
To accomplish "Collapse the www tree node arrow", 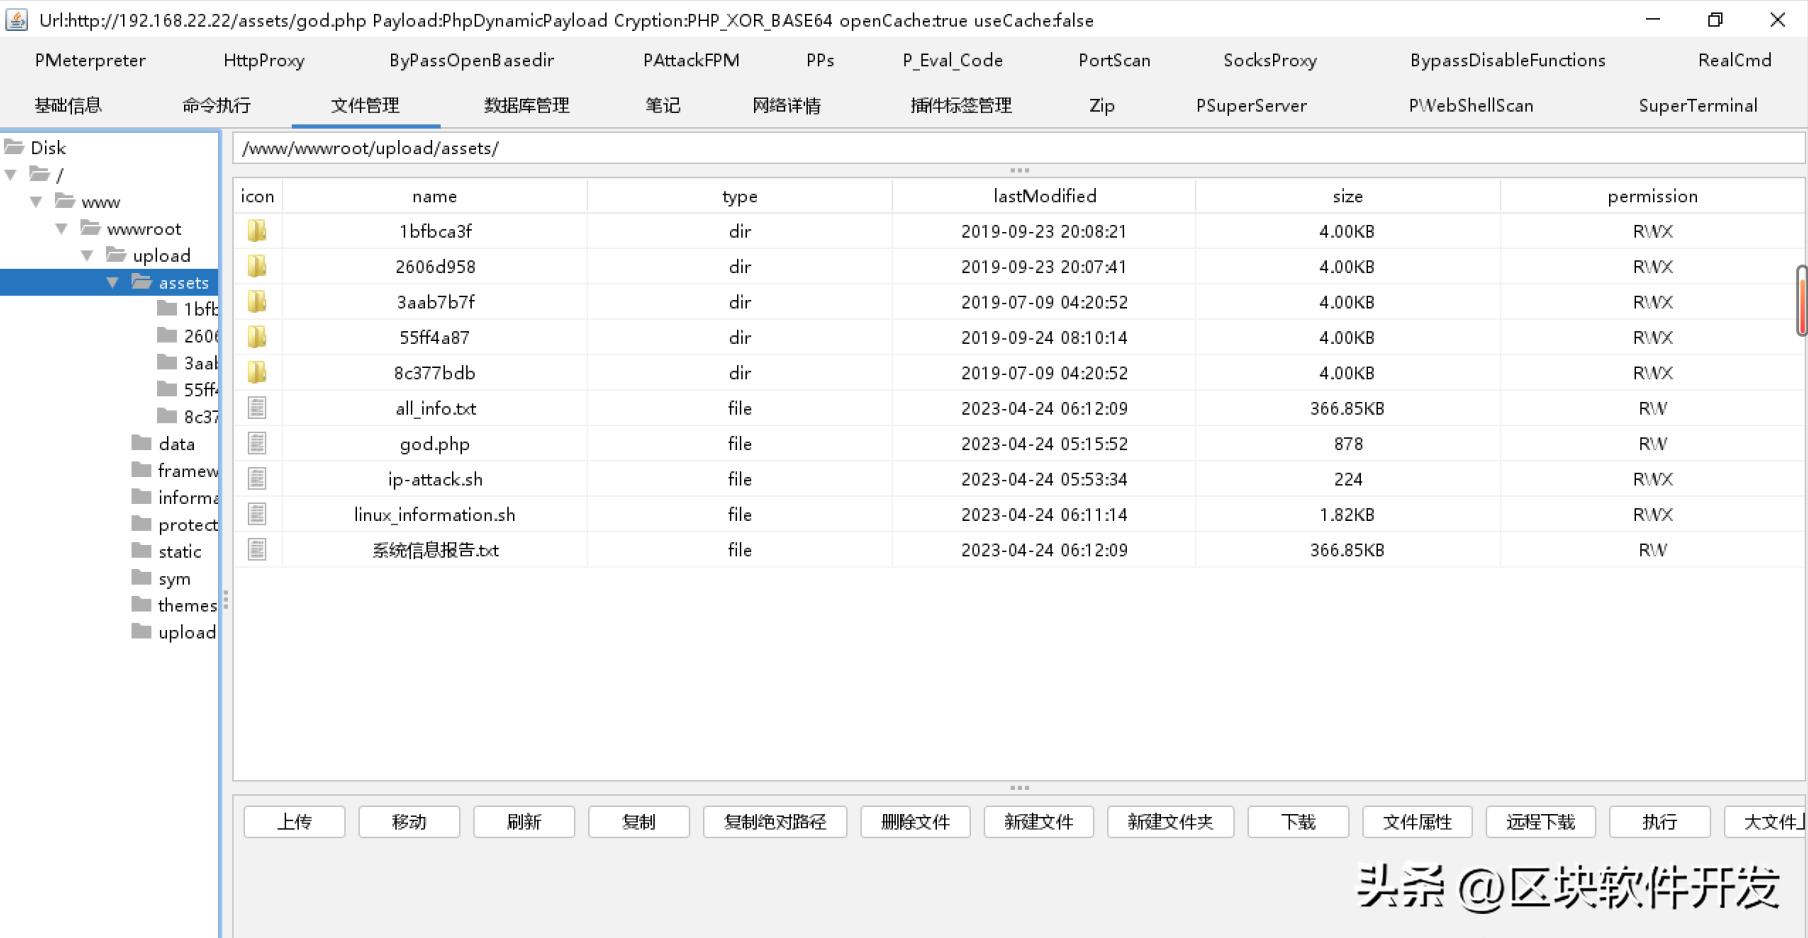I will click(36, 202).
